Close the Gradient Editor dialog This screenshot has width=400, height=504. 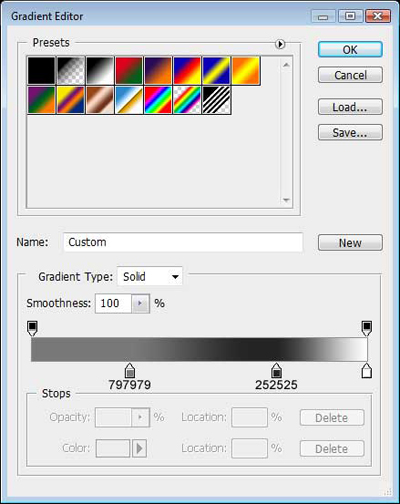pos(378,16)
